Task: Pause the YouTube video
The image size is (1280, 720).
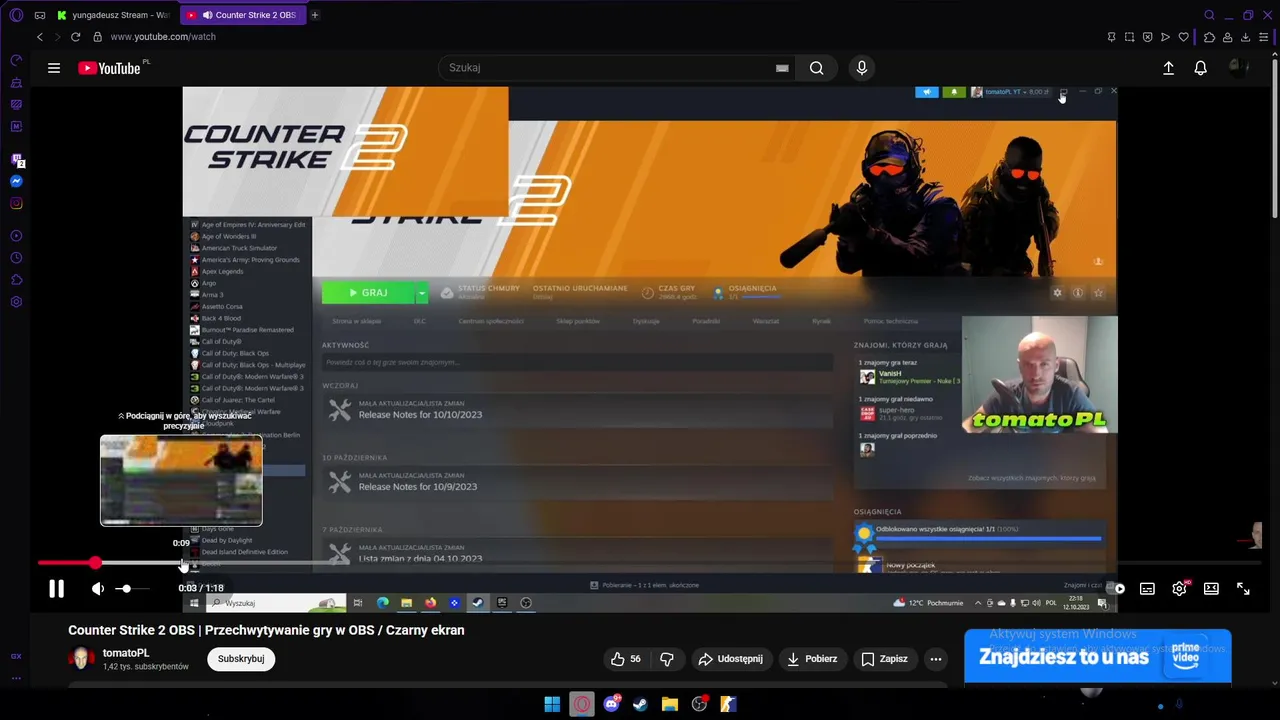Action: tap(57, 589)
